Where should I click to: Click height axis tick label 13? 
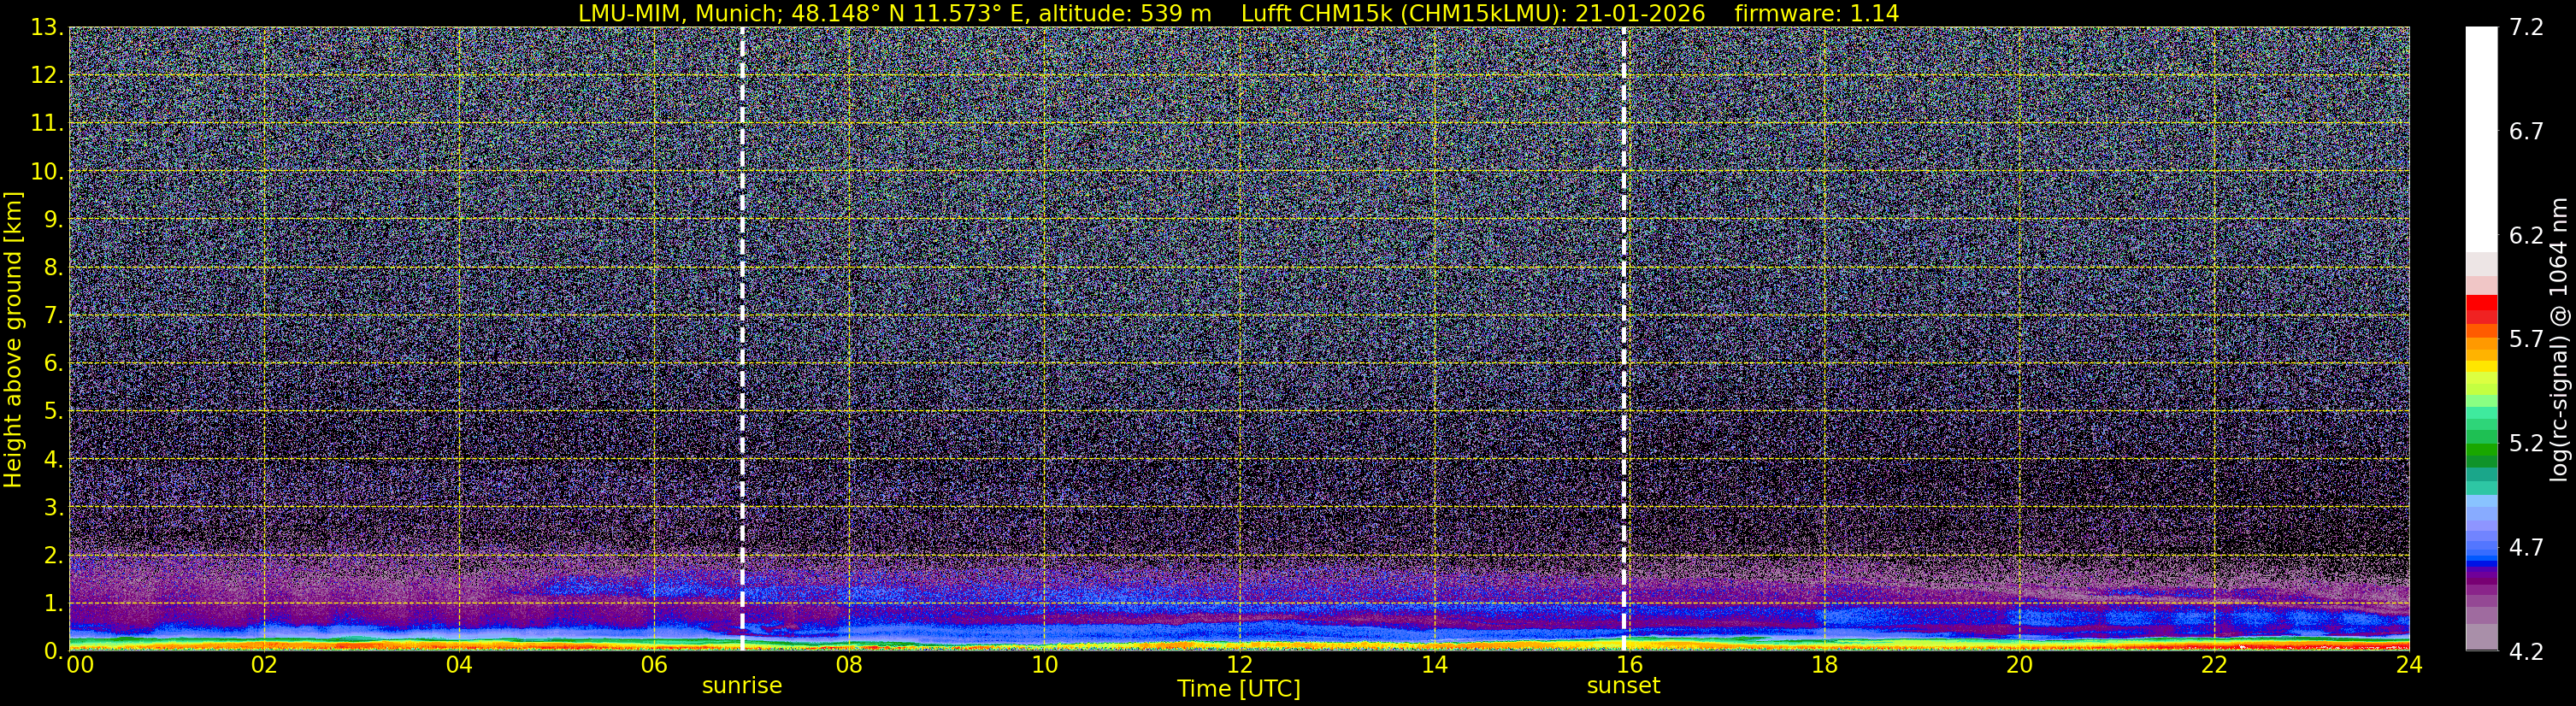tap(46, 28)
